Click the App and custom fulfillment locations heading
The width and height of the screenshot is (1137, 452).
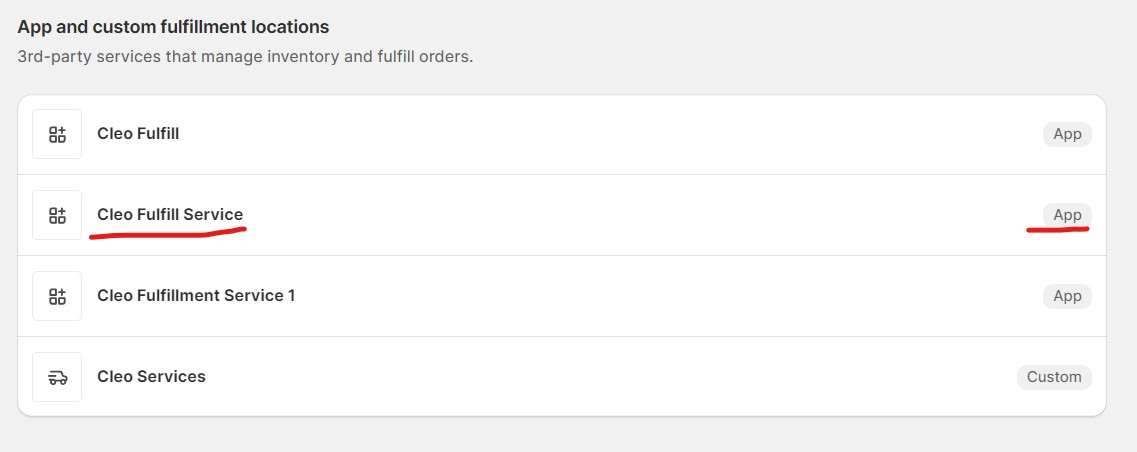[173, 27]
